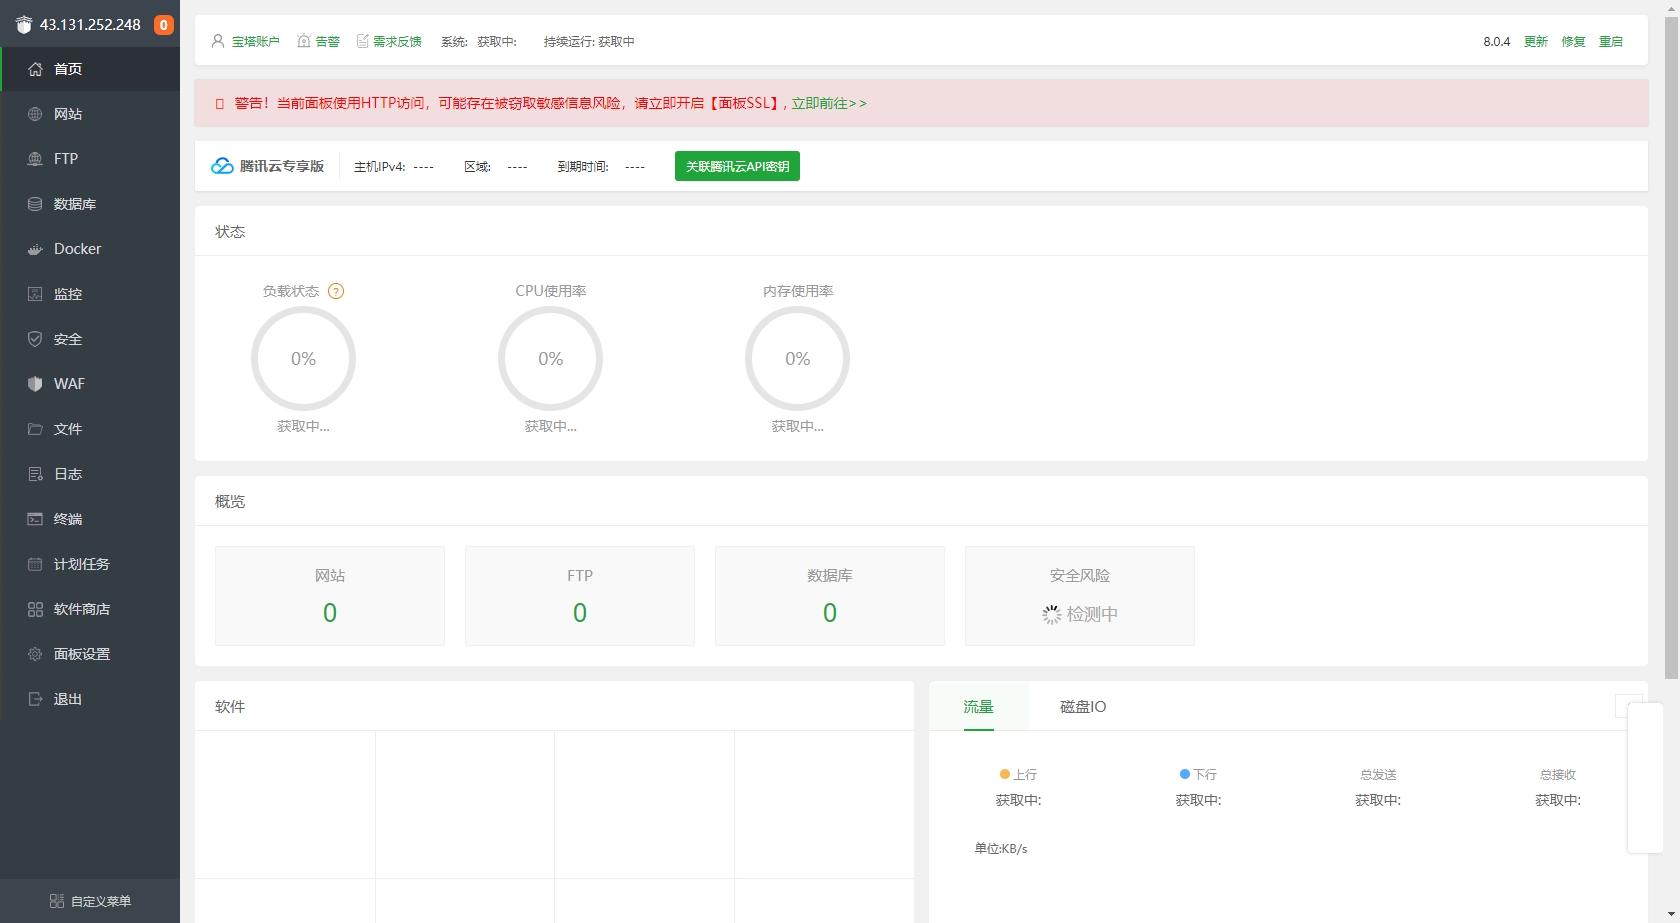Click the 内存使用率 memory gauge circle
Viewport: 1680px width, 923px height.
797,359
